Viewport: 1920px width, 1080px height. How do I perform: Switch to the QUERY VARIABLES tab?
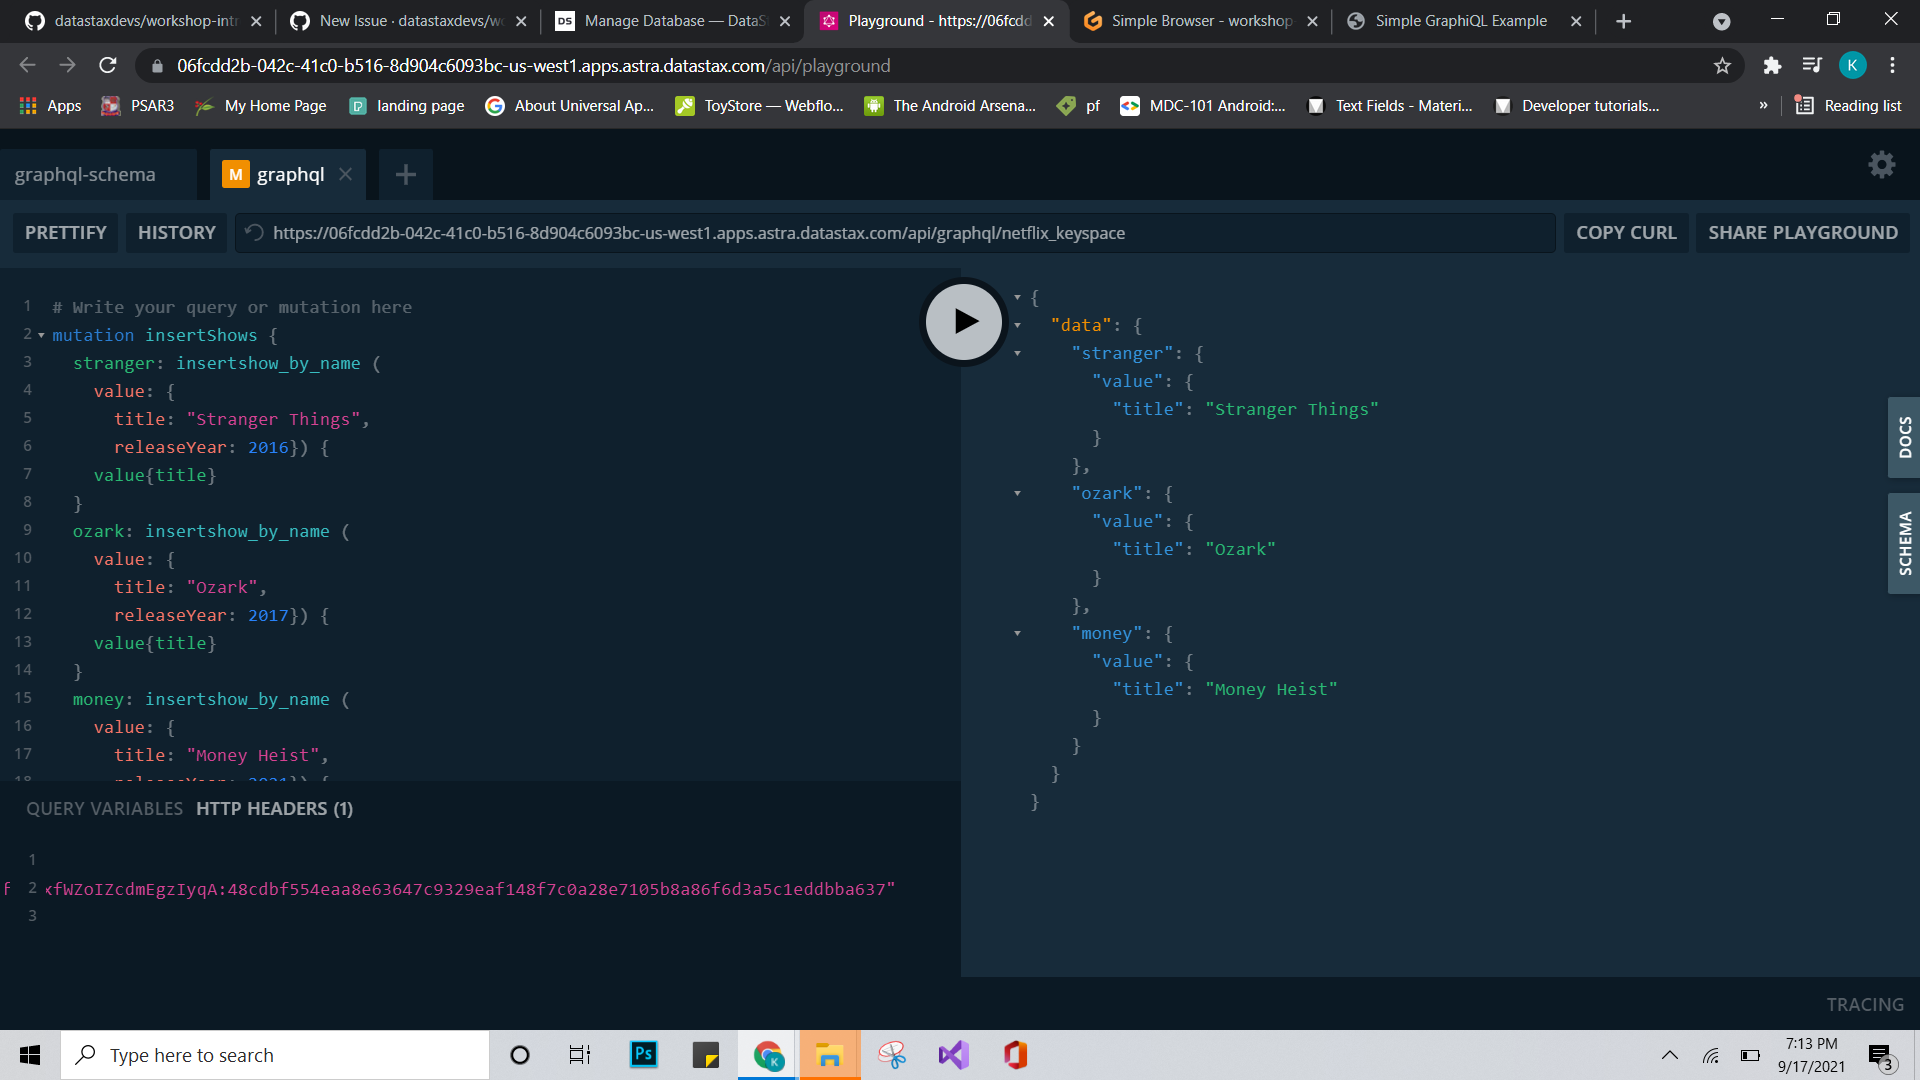click(104, 808)
